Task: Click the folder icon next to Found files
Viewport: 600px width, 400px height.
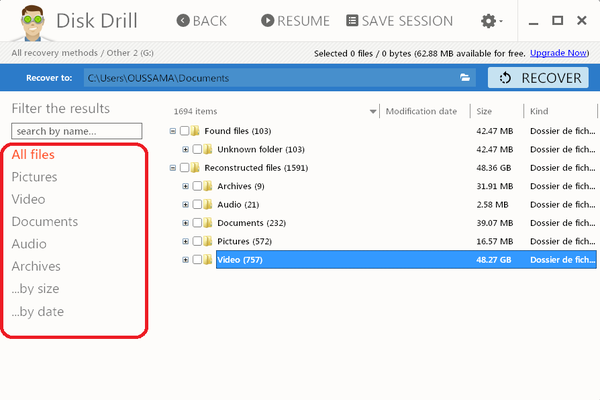Action: pos(196,131)
